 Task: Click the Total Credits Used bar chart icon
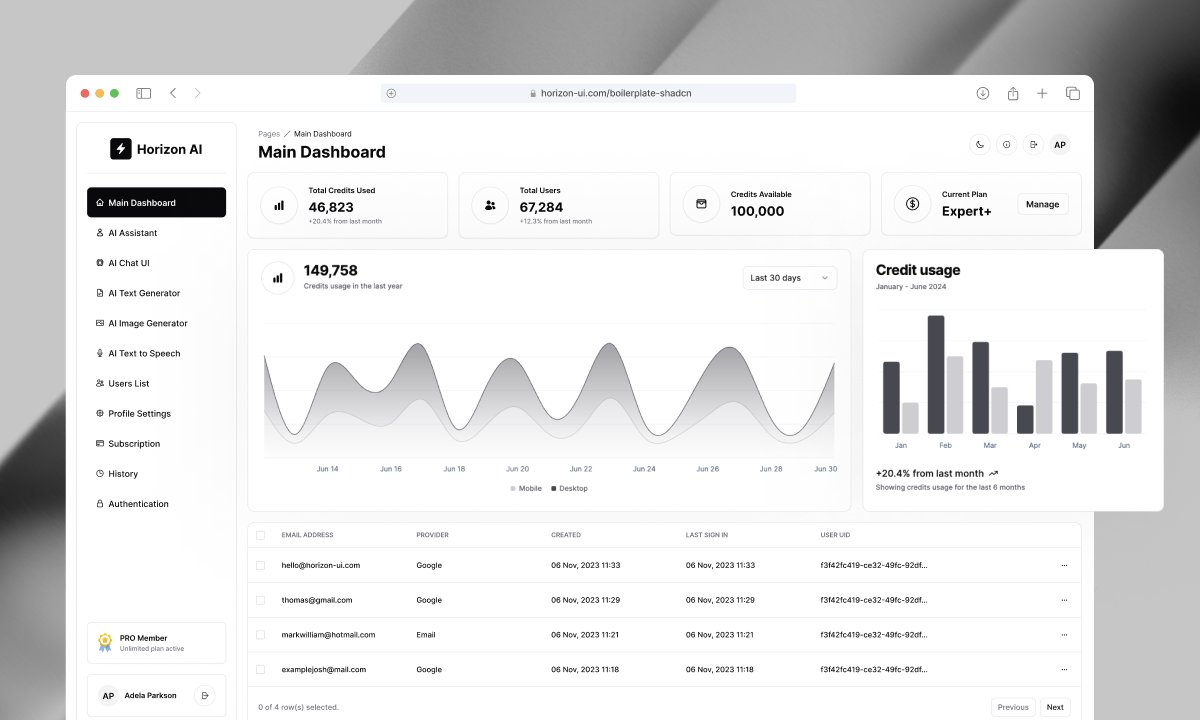(279, 205)
